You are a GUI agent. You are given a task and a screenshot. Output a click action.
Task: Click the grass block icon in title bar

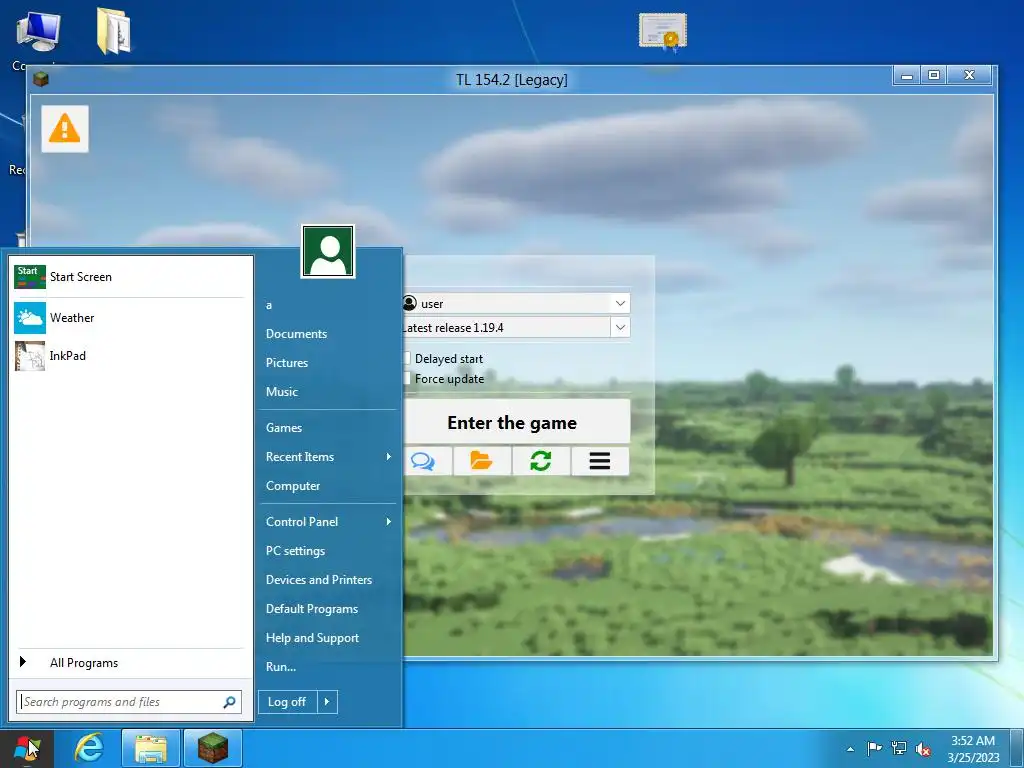pos(40,79)
